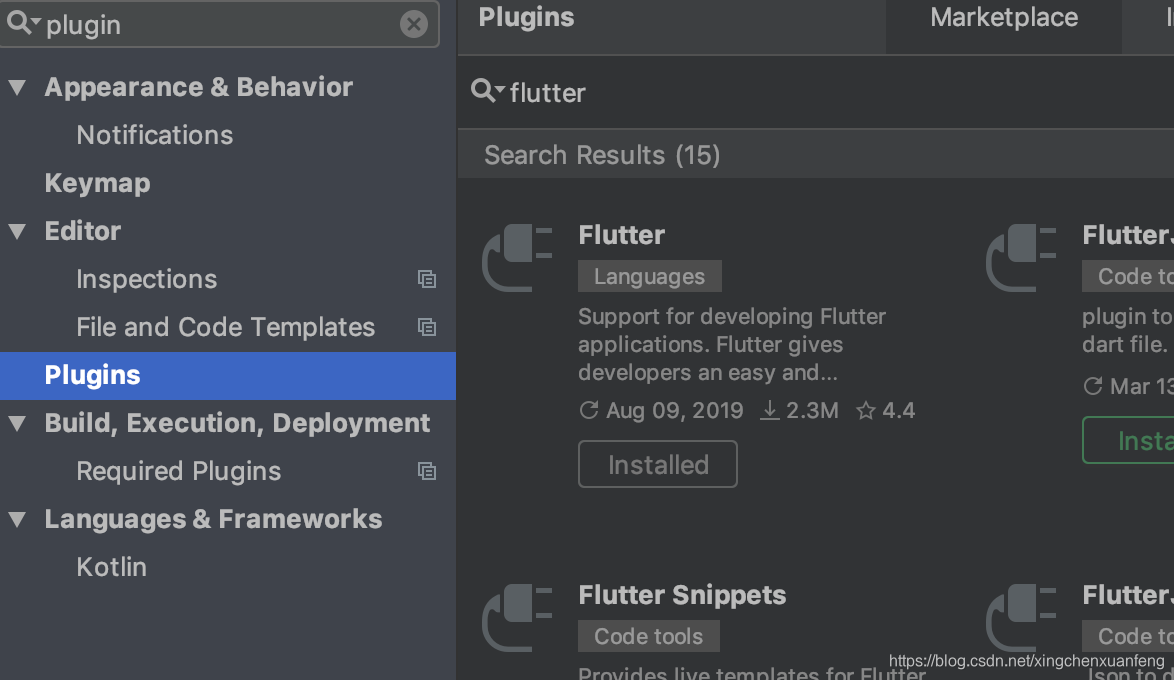Collapse the Editor tree section
The width and height of the screenshot is (1174, 680).
17,232
